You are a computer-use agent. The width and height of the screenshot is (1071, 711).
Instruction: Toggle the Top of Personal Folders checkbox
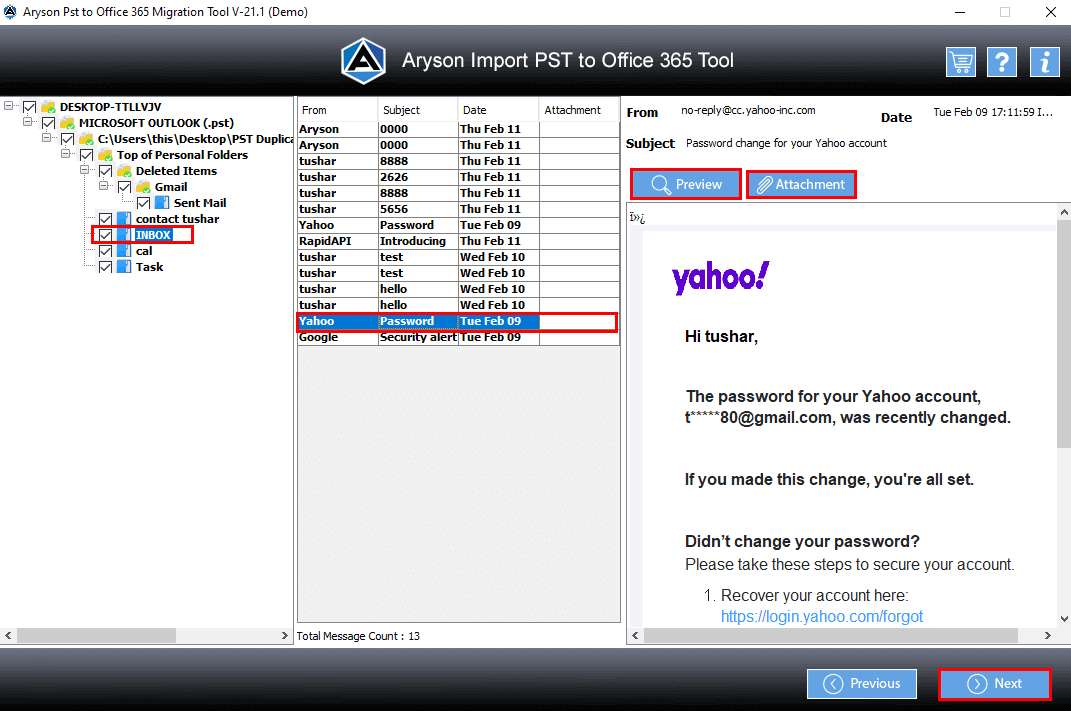click(87, 155)
